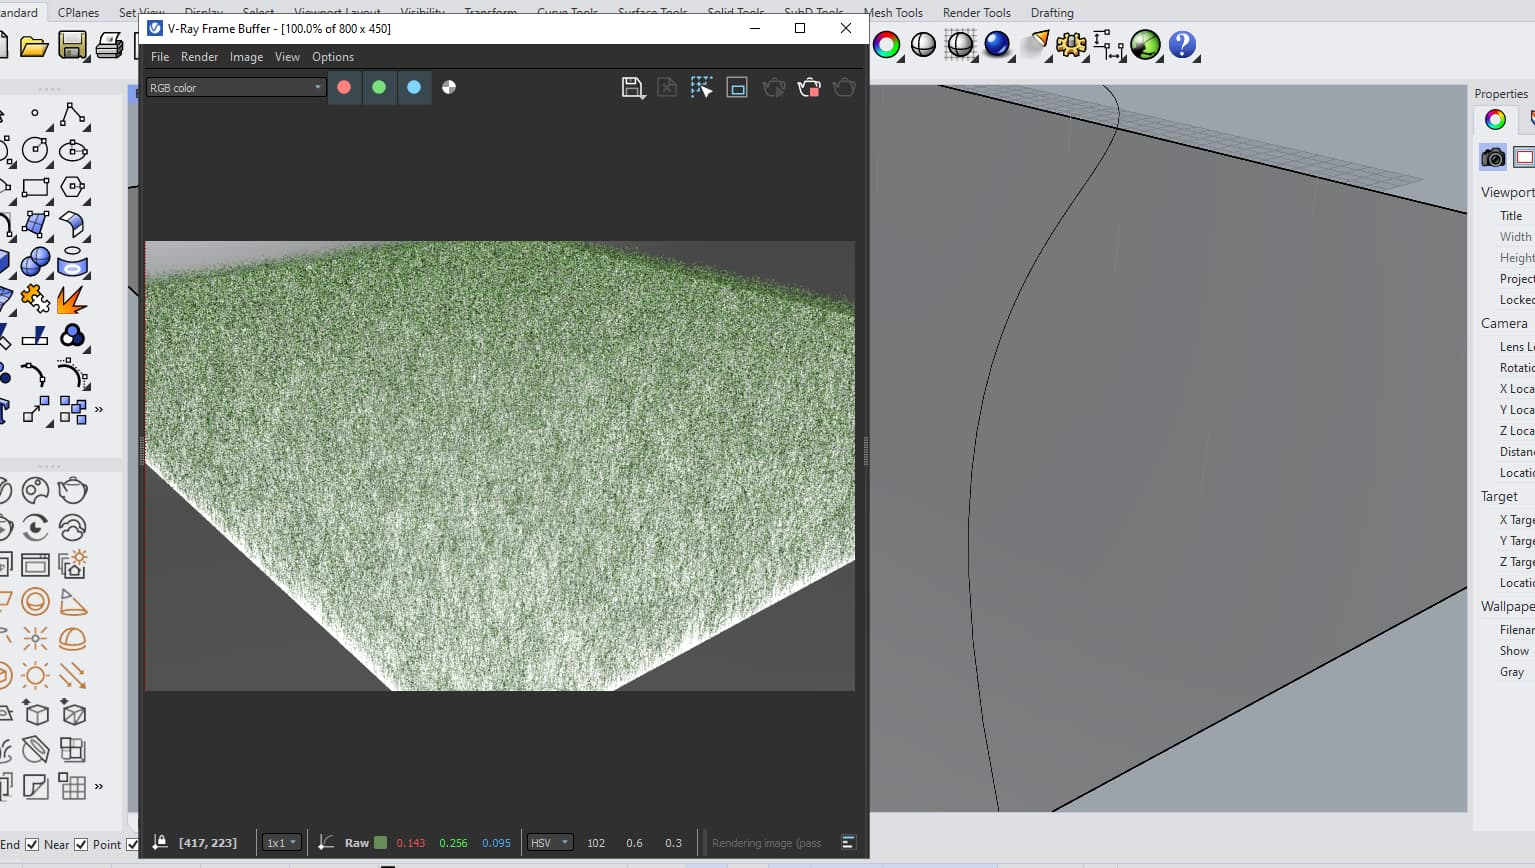Click the rightmost teapot render icon in VFB
The image size is (1535, 868).
click(x=844, y=88)
